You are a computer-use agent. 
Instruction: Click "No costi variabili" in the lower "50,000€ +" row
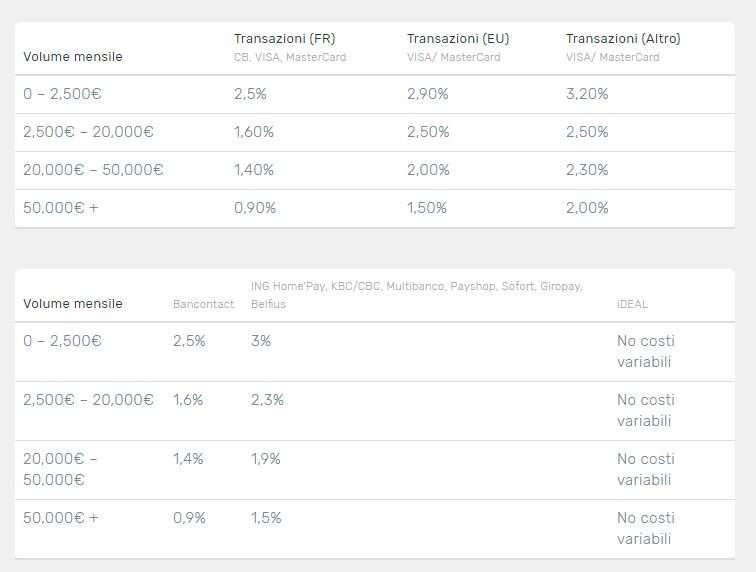(645, 529)
